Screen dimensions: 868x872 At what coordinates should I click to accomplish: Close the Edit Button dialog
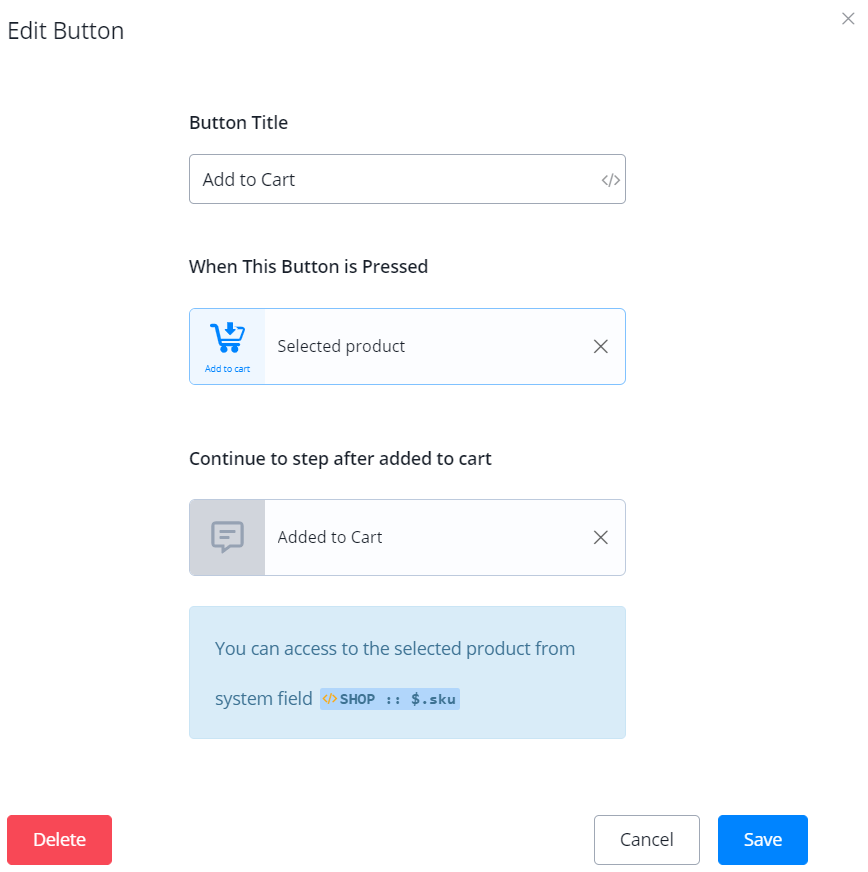(848, 18)
